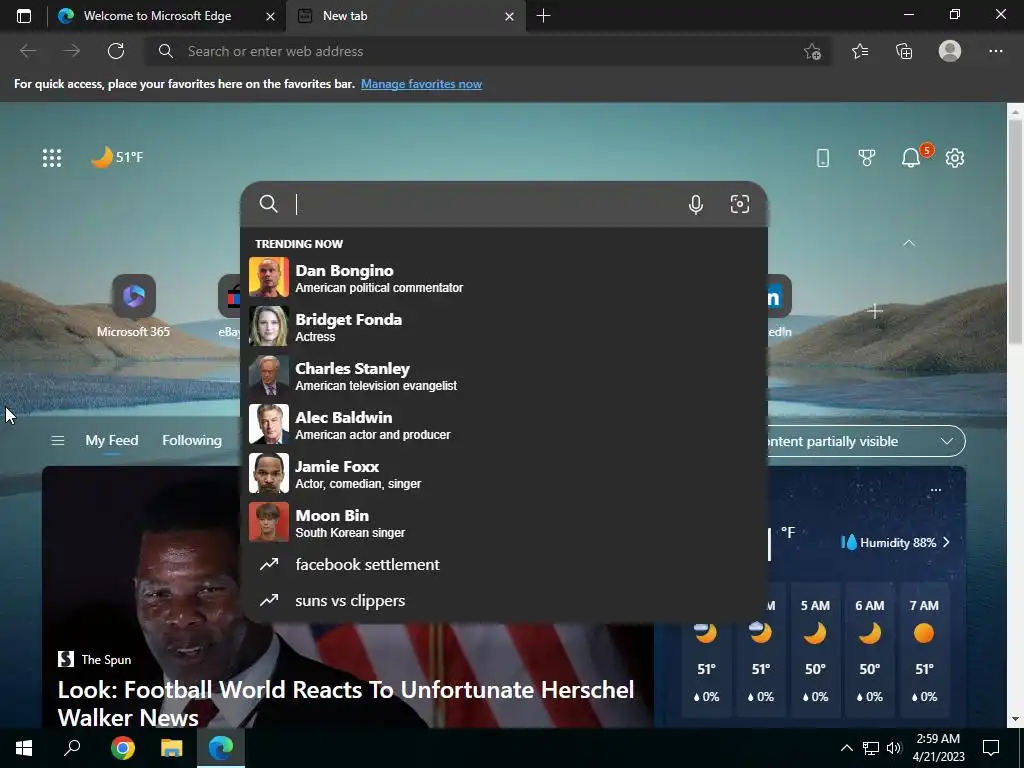Open Microsoft Rewards trophy icon
This screenshot has width=1024, height=768.
(x=867, y=157)
